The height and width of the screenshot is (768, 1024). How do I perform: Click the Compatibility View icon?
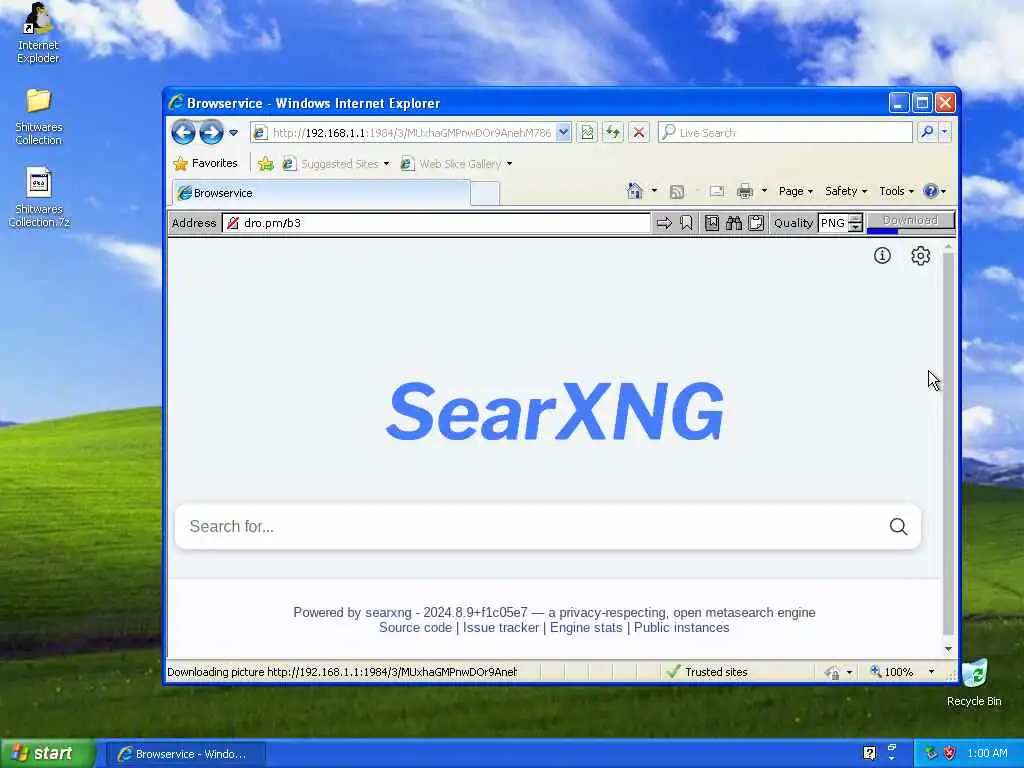click(x=587, y=133)
